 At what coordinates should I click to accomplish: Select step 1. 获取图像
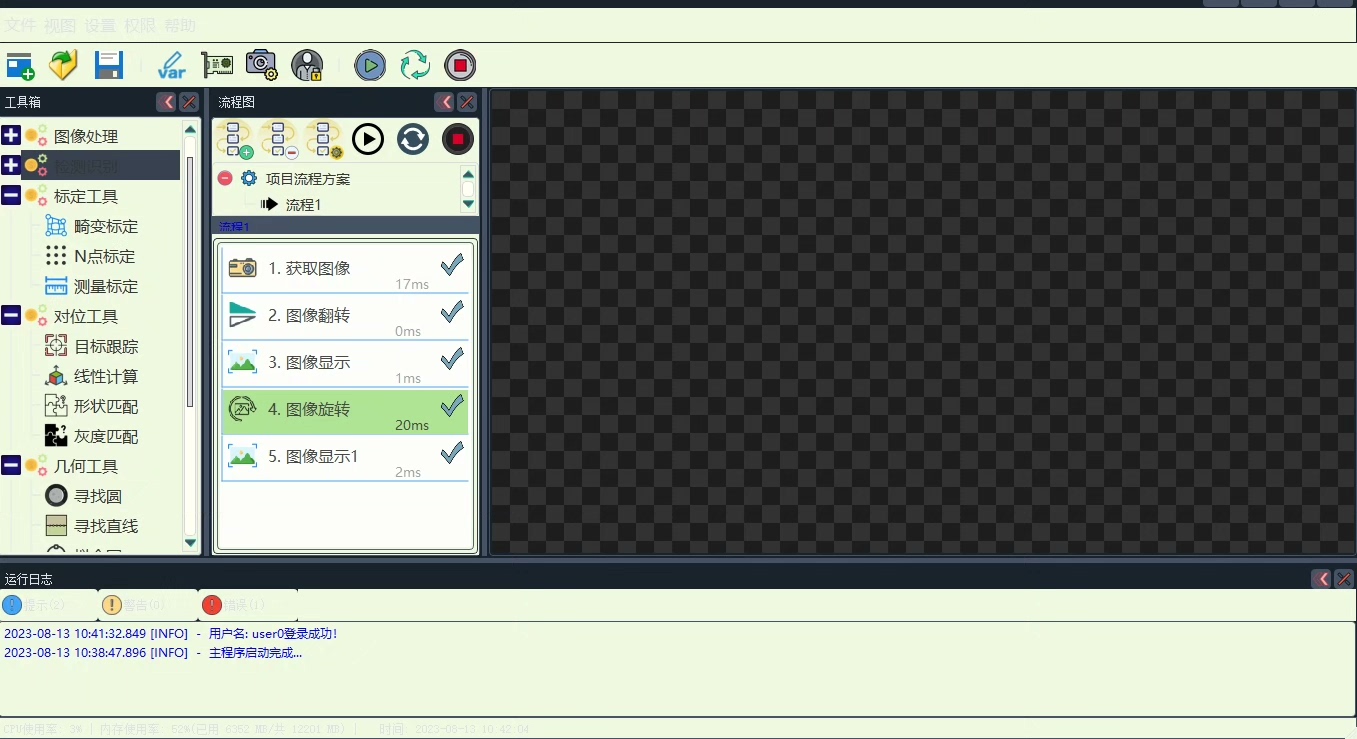click(345, 268)
